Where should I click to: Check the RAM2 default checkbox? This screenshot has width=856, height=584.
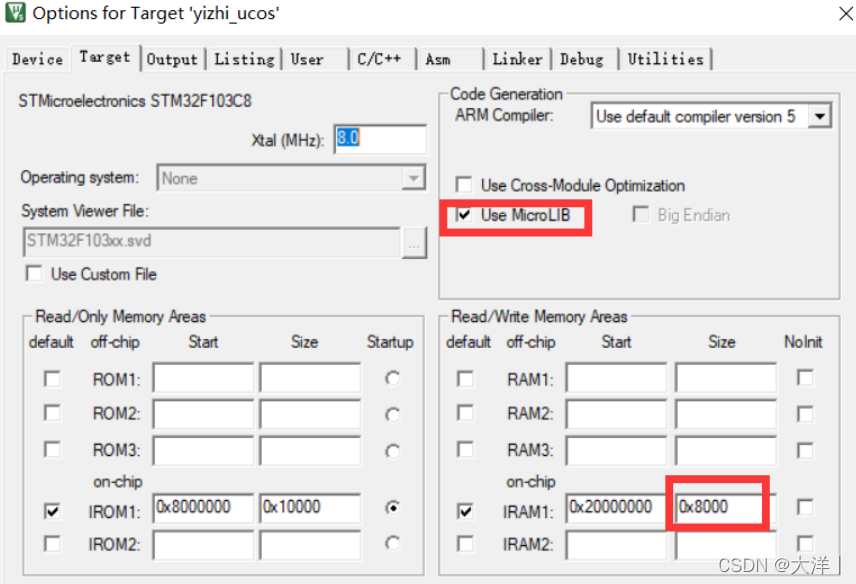tap(465, 413)
